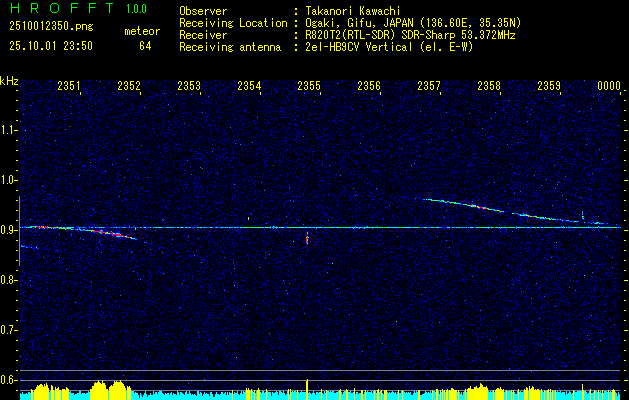Click the 2357 time axis marker
629x400 pixels.
429,85
